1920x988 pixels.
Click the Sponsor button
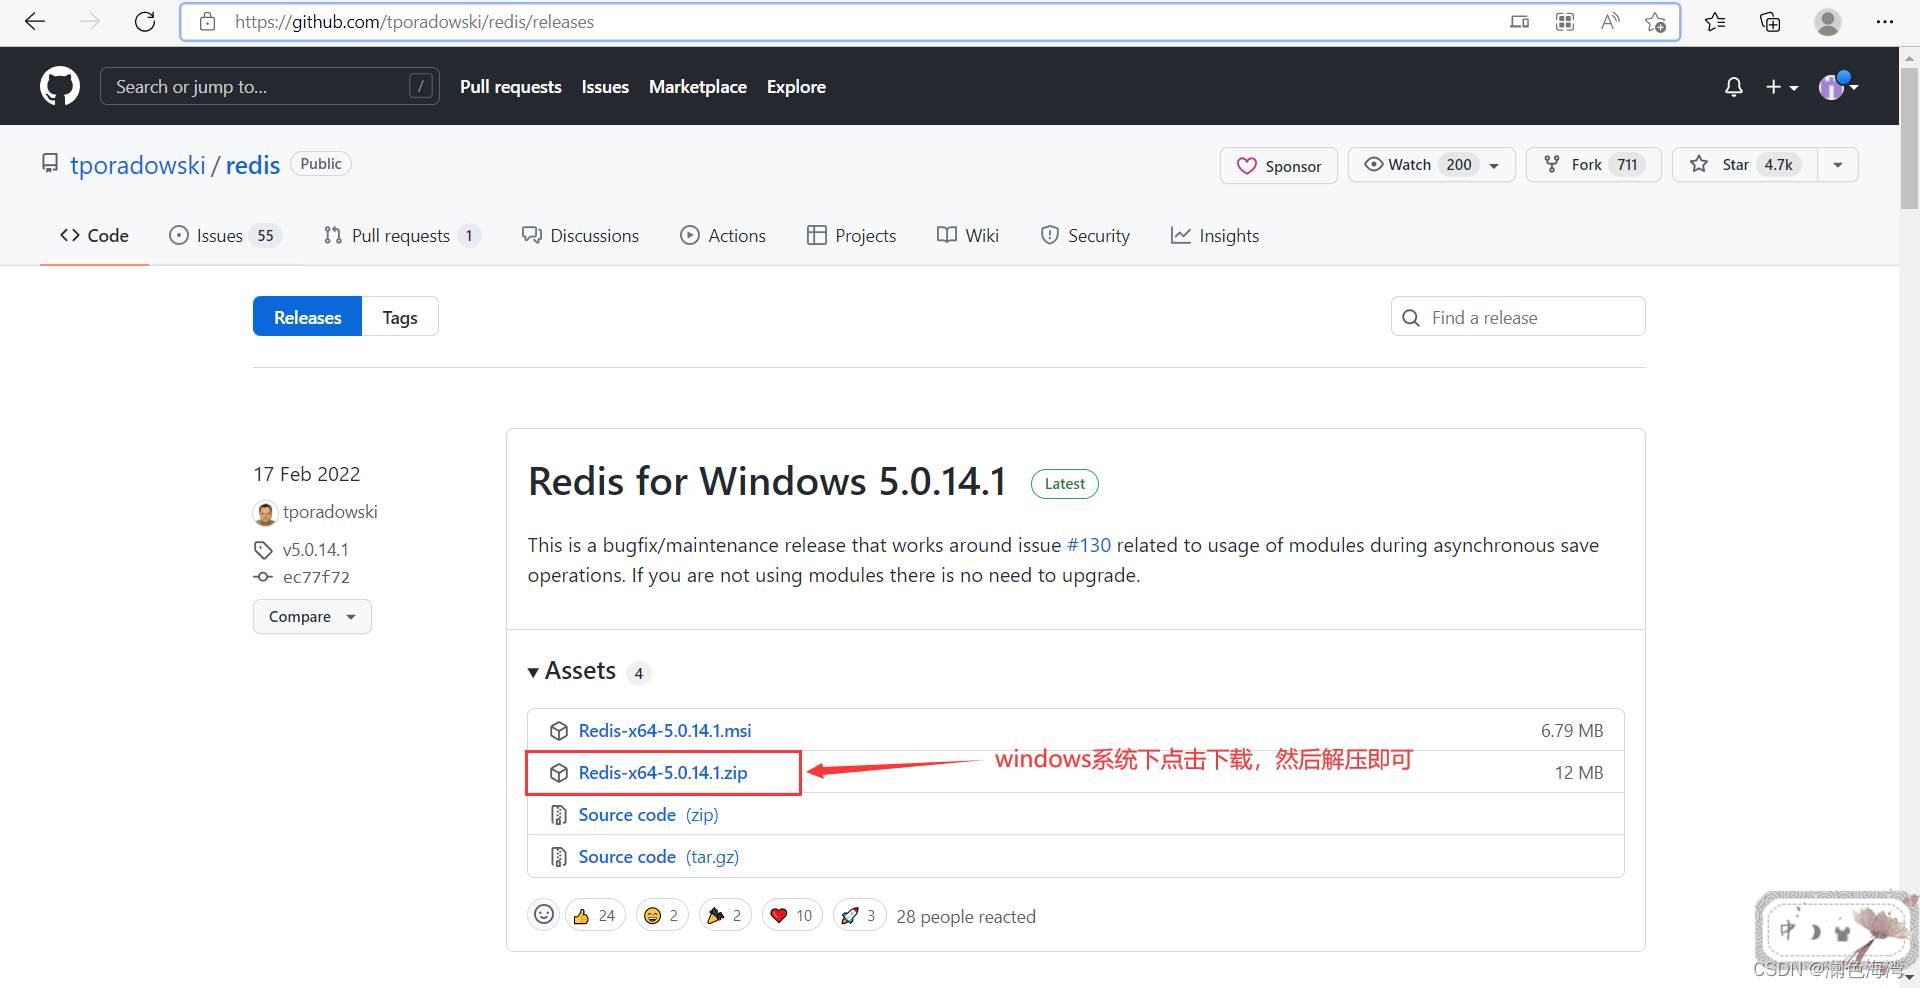coord(1279,166)
